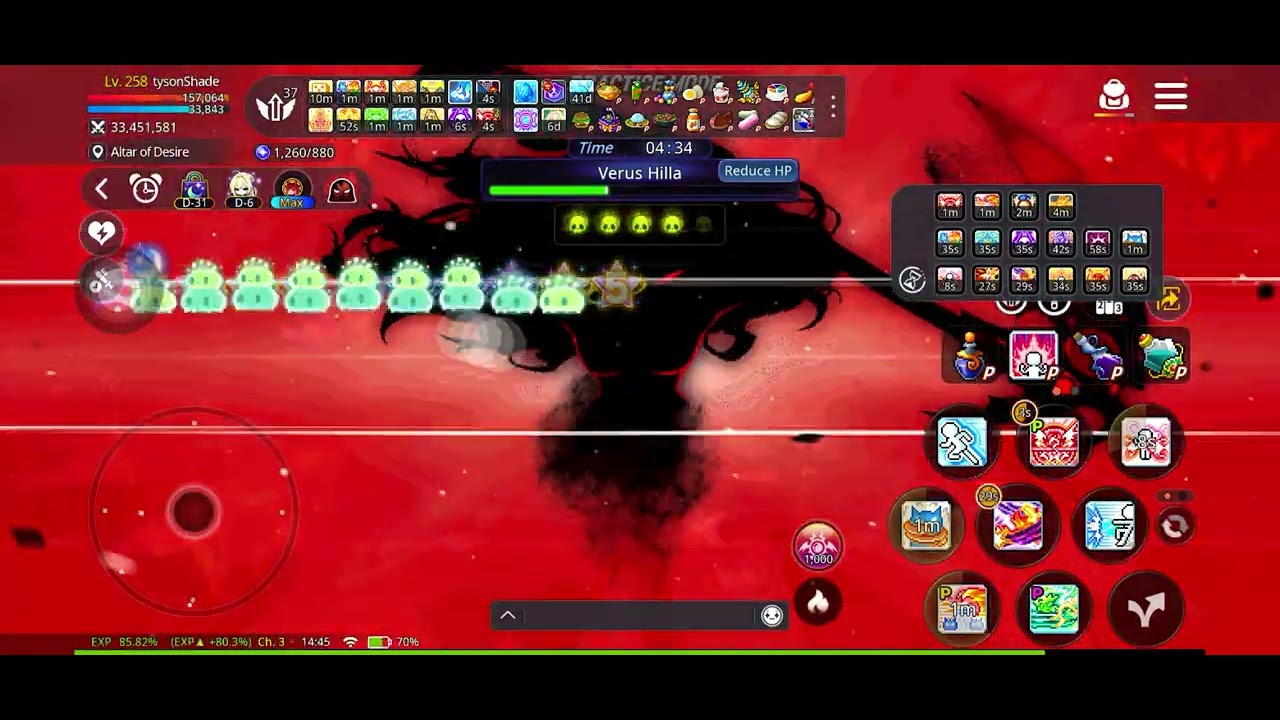Screen dimensions: 1280x720
Task: Expand the chat window up arrow
Action: point(508,616)
